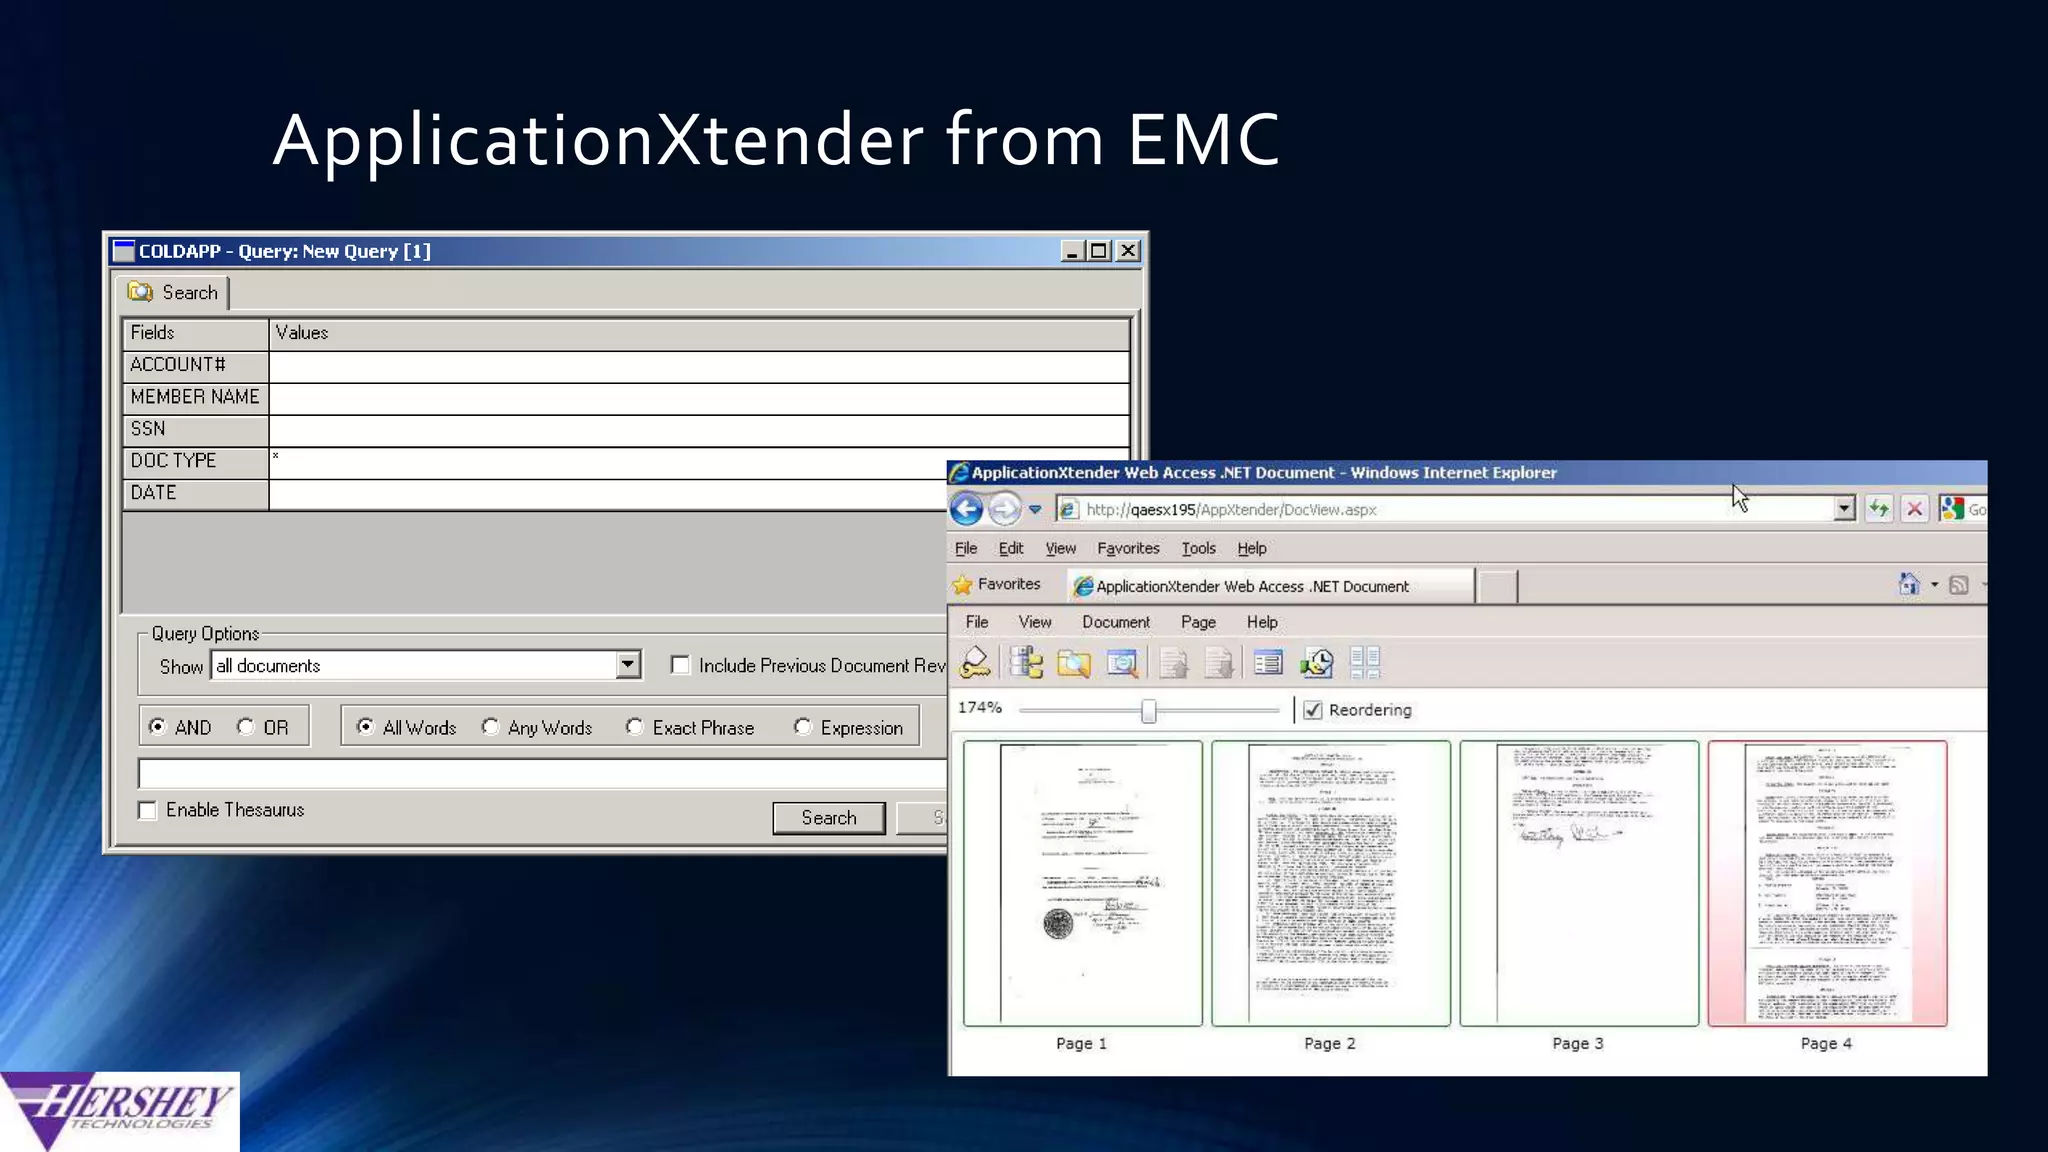This screenshot has width=2048, height=1152.
Task: Select the Expression radio button
Action: click(x=803, y=727)
